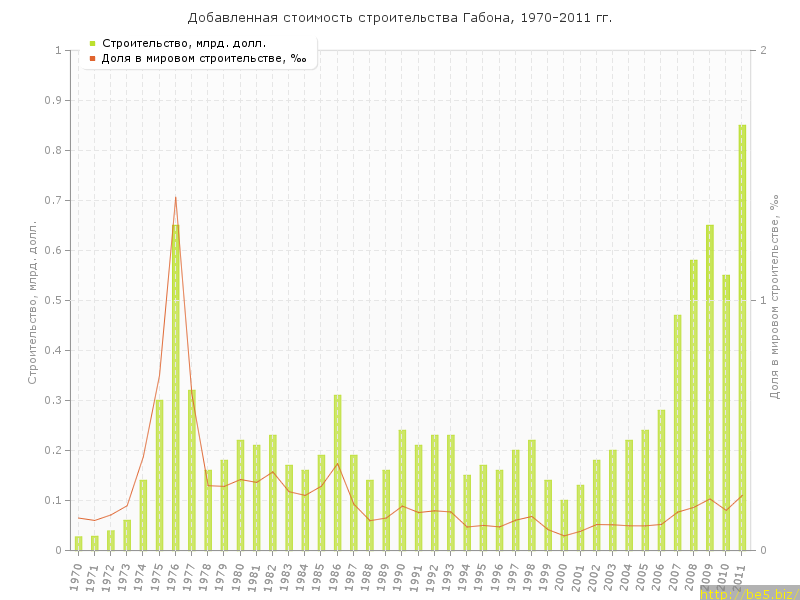Click the bar for year 2009
Image resolution: width=800 pixels, height=600 pixels.
coord(710,387)
